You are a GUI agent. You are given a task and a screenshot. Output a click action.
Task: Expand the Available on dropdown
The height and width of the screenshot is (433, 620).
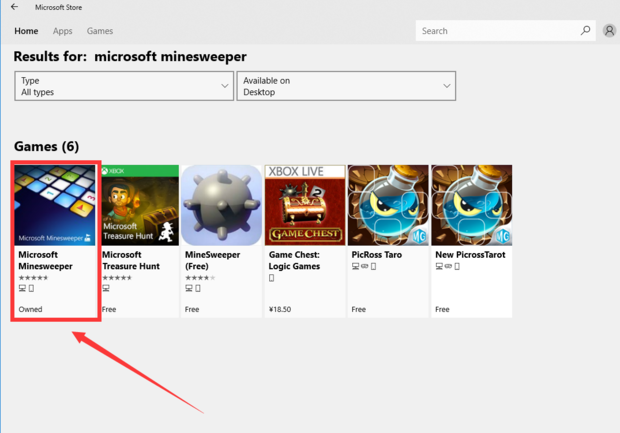(346, 86)
